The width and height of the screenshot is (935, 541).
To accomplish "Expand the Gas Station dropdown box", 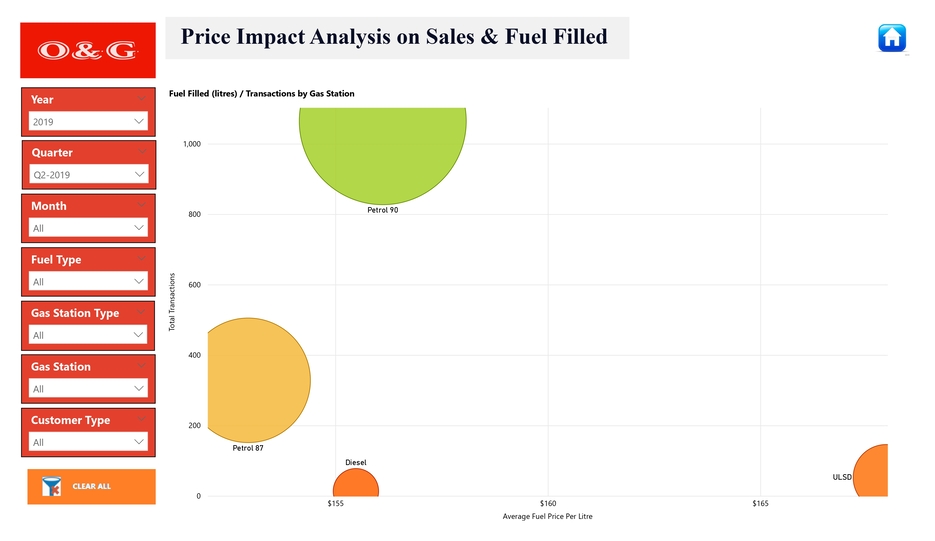I will click(x=88, y=389).
